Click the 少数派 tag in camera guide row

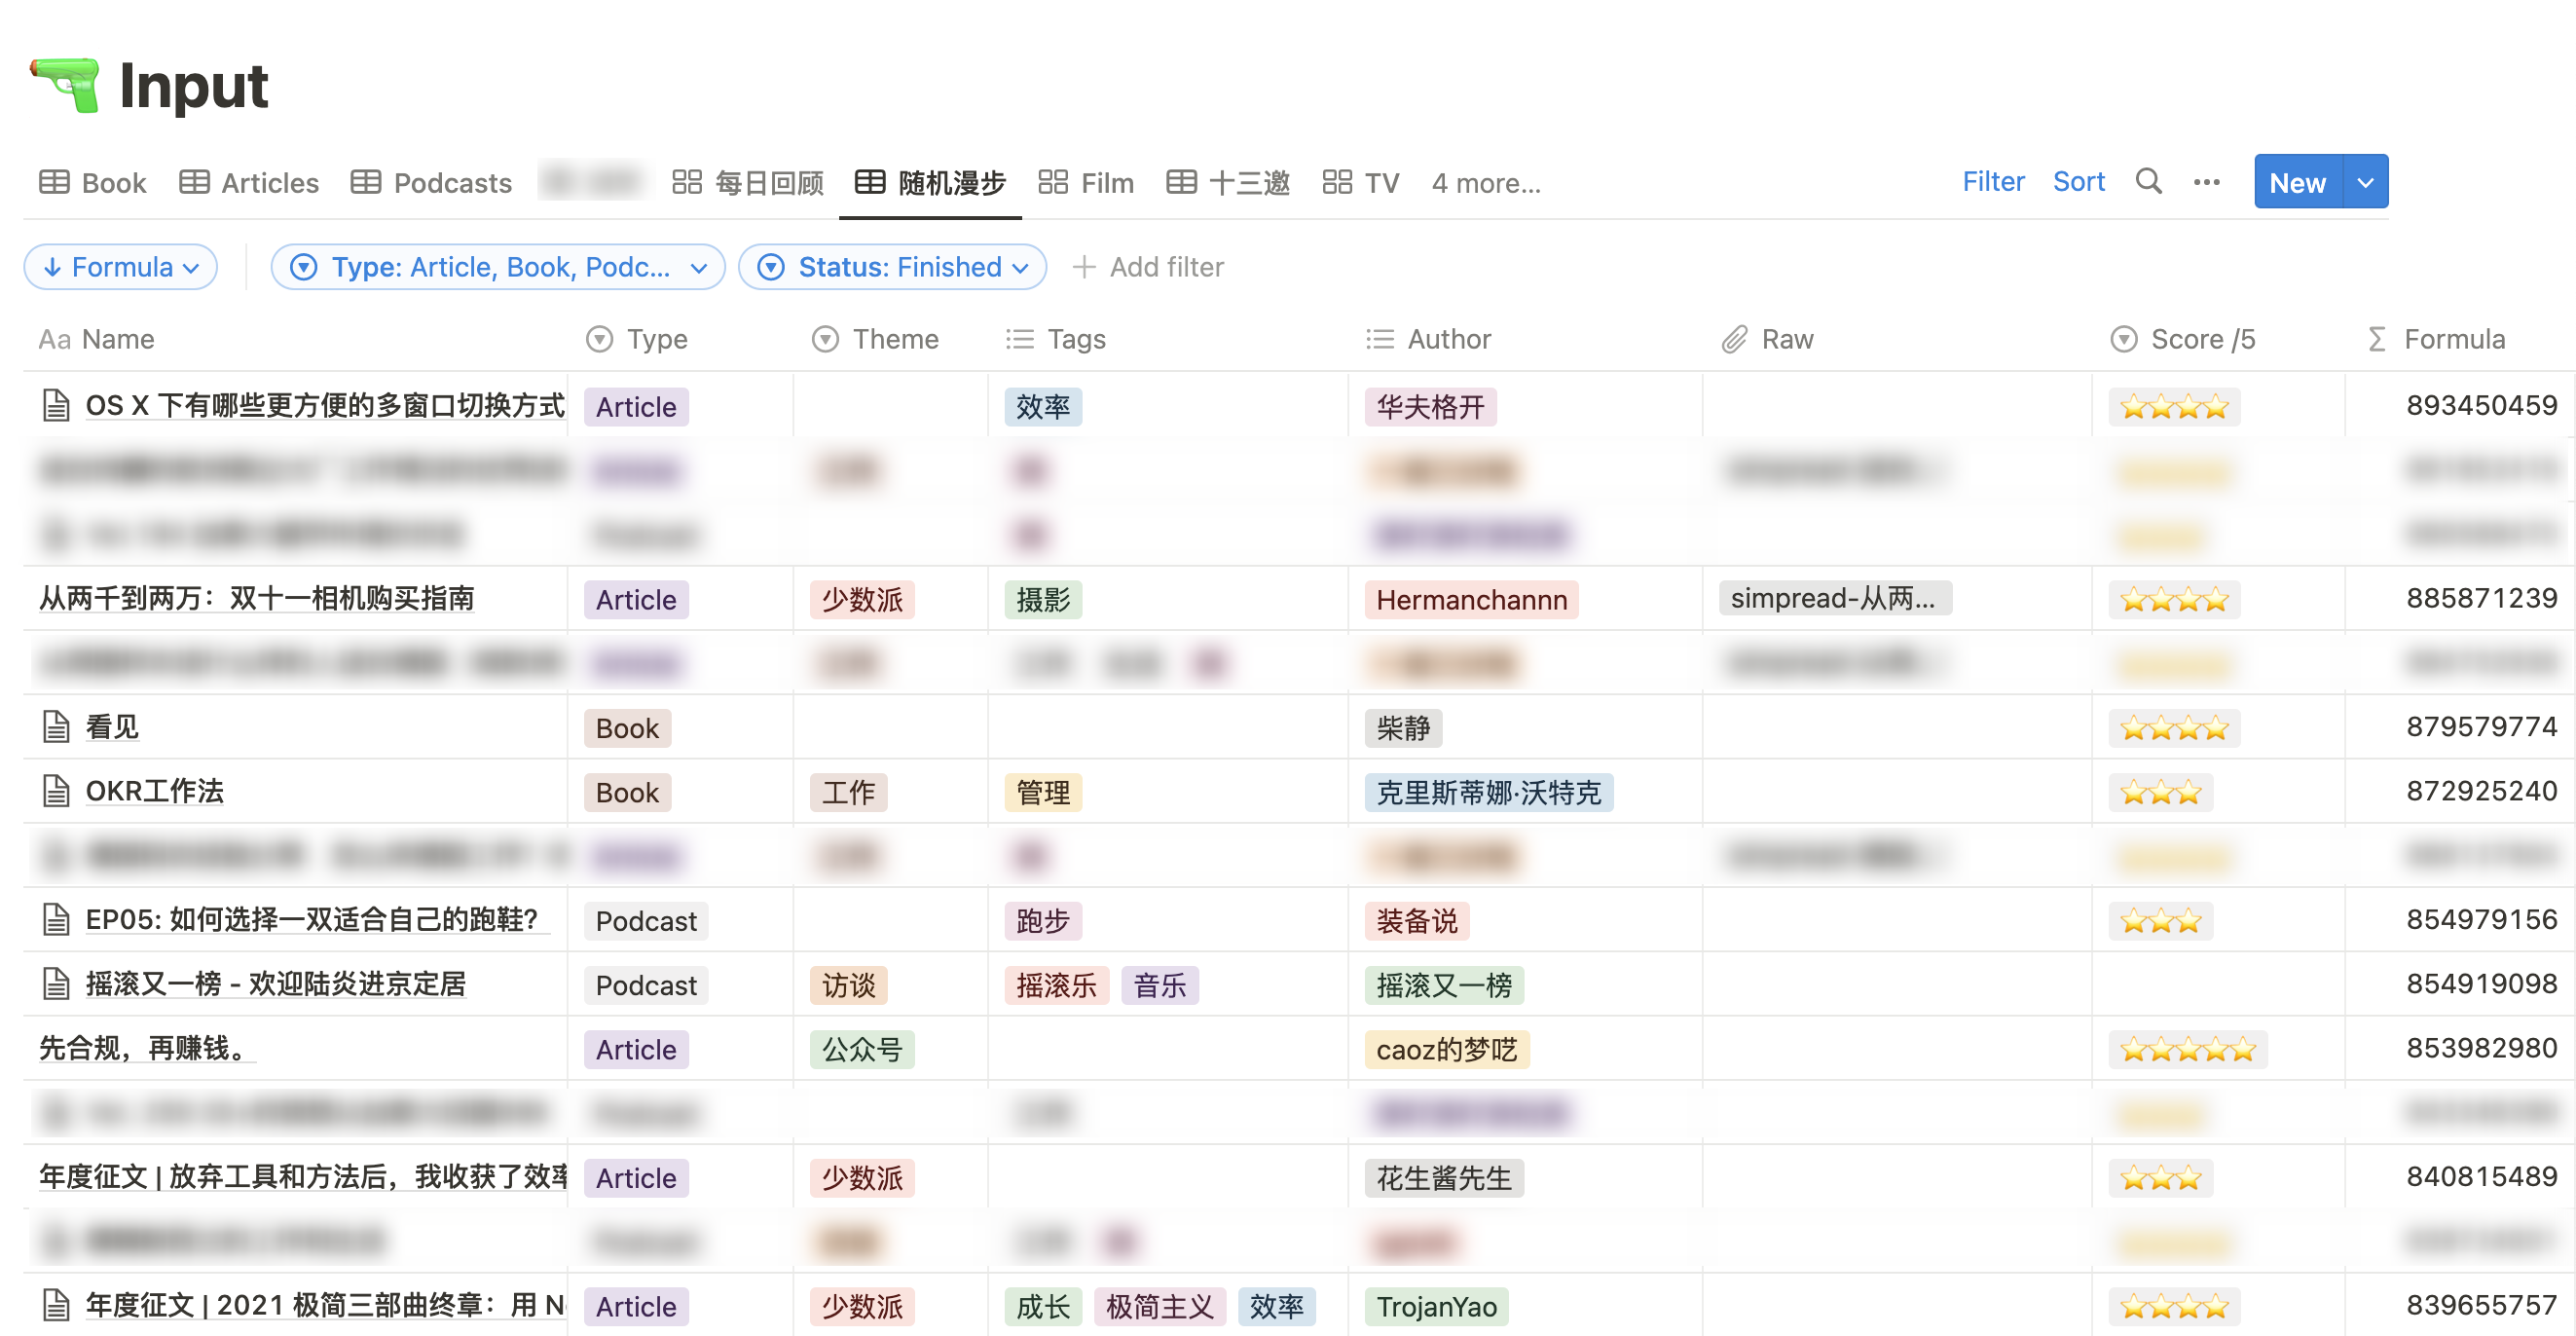pos(862,599)
